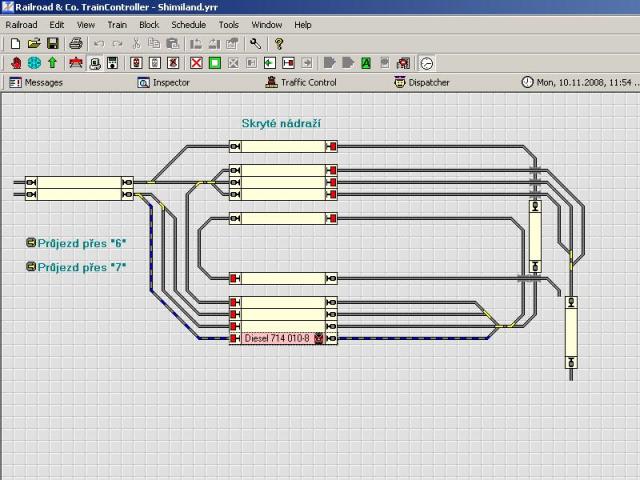This screenshot has height=480, width=640.
Task: Create a new railroad file
Action: pos(15,43)
